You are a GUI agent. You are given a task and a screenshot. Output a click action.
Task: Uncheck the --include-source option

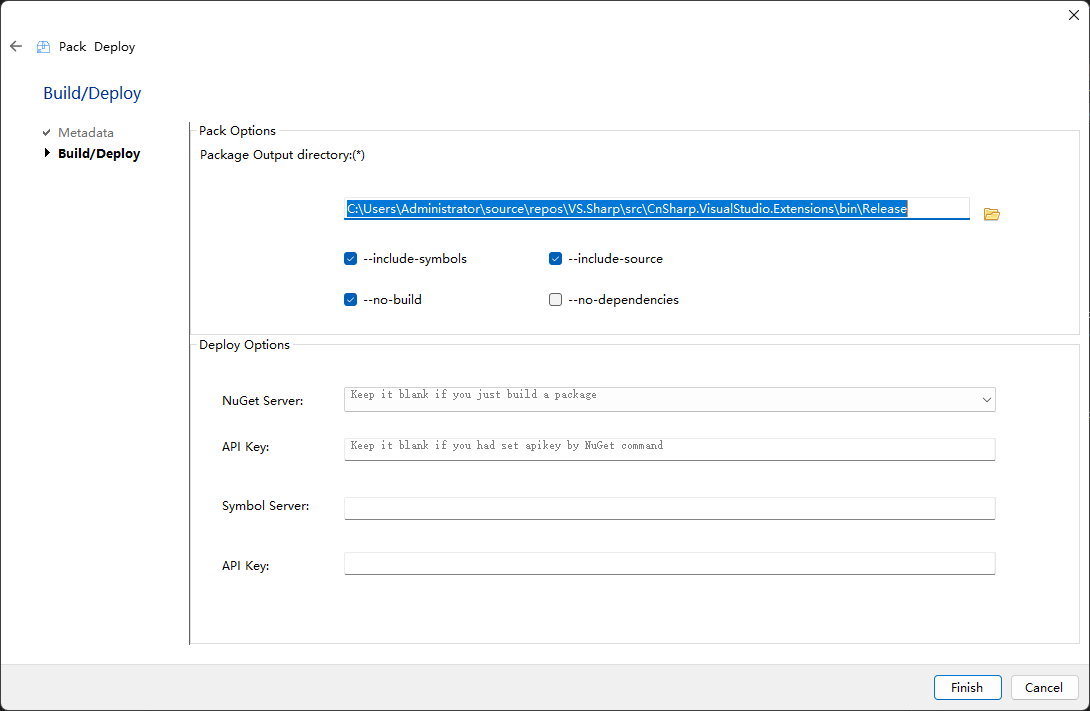point(556,259)
